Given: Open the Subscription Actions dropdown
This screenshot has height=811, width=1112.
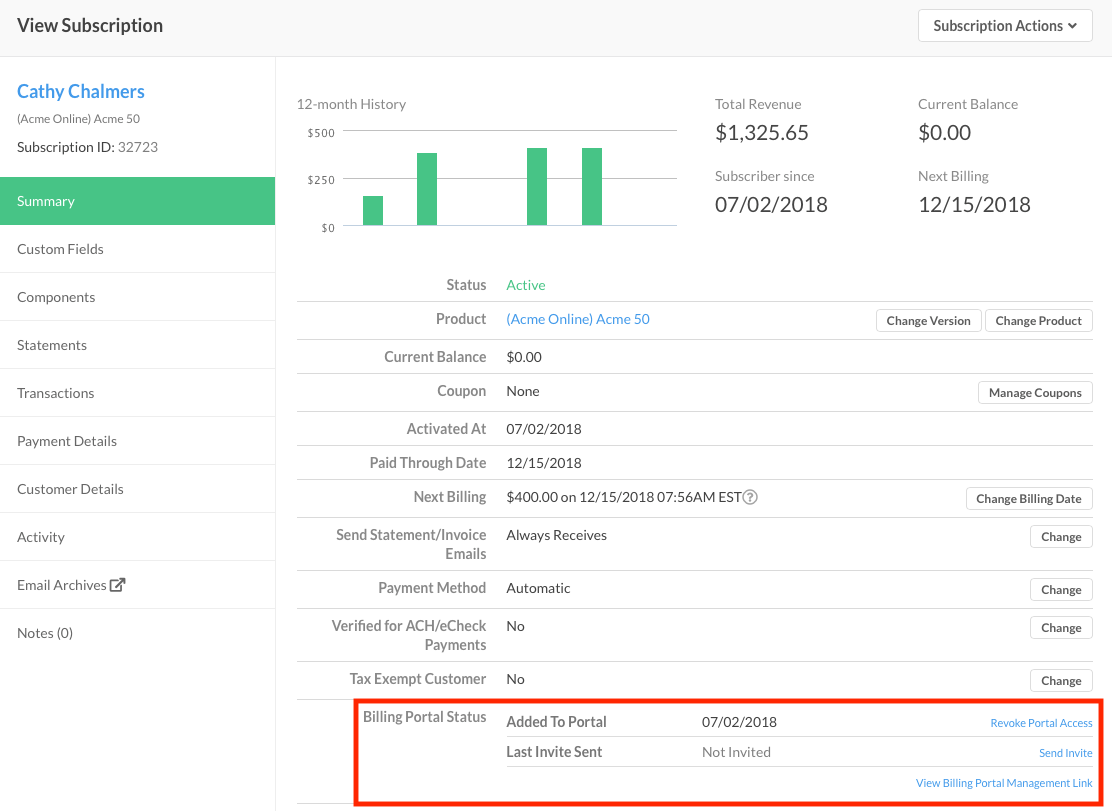Looking at the screenshot, I should tap(1004, 25).
